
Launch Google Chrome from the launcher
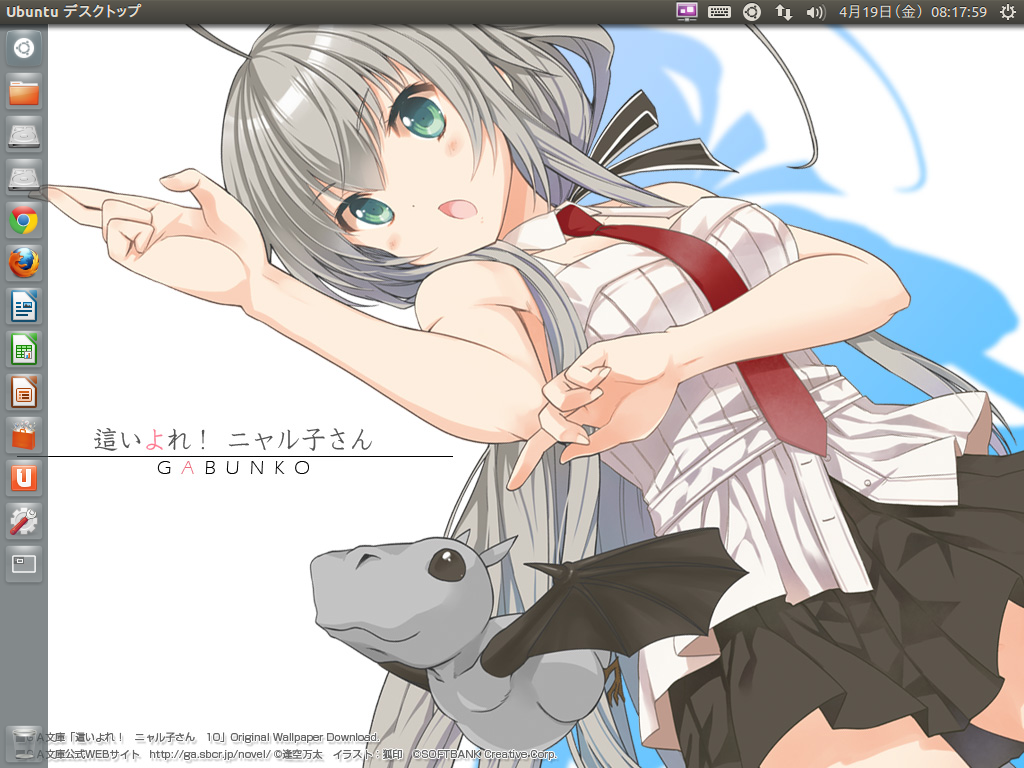click(24, 221)
